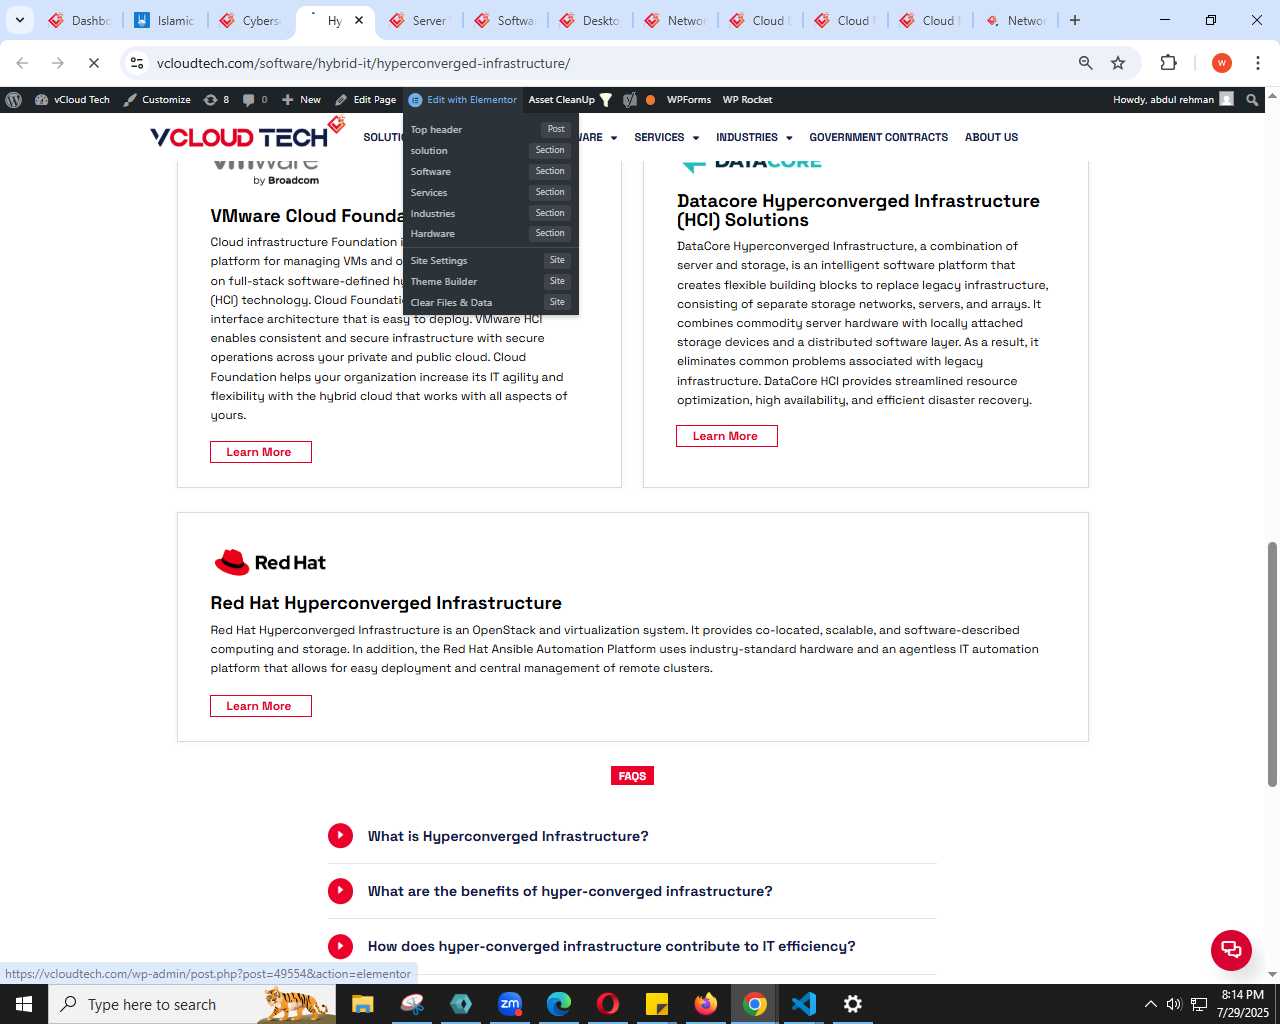Open Theme Builder in Elementor submenu
Image resolution: width=1280 pixels, height=1024 pixels.
(x=490, y=281)
